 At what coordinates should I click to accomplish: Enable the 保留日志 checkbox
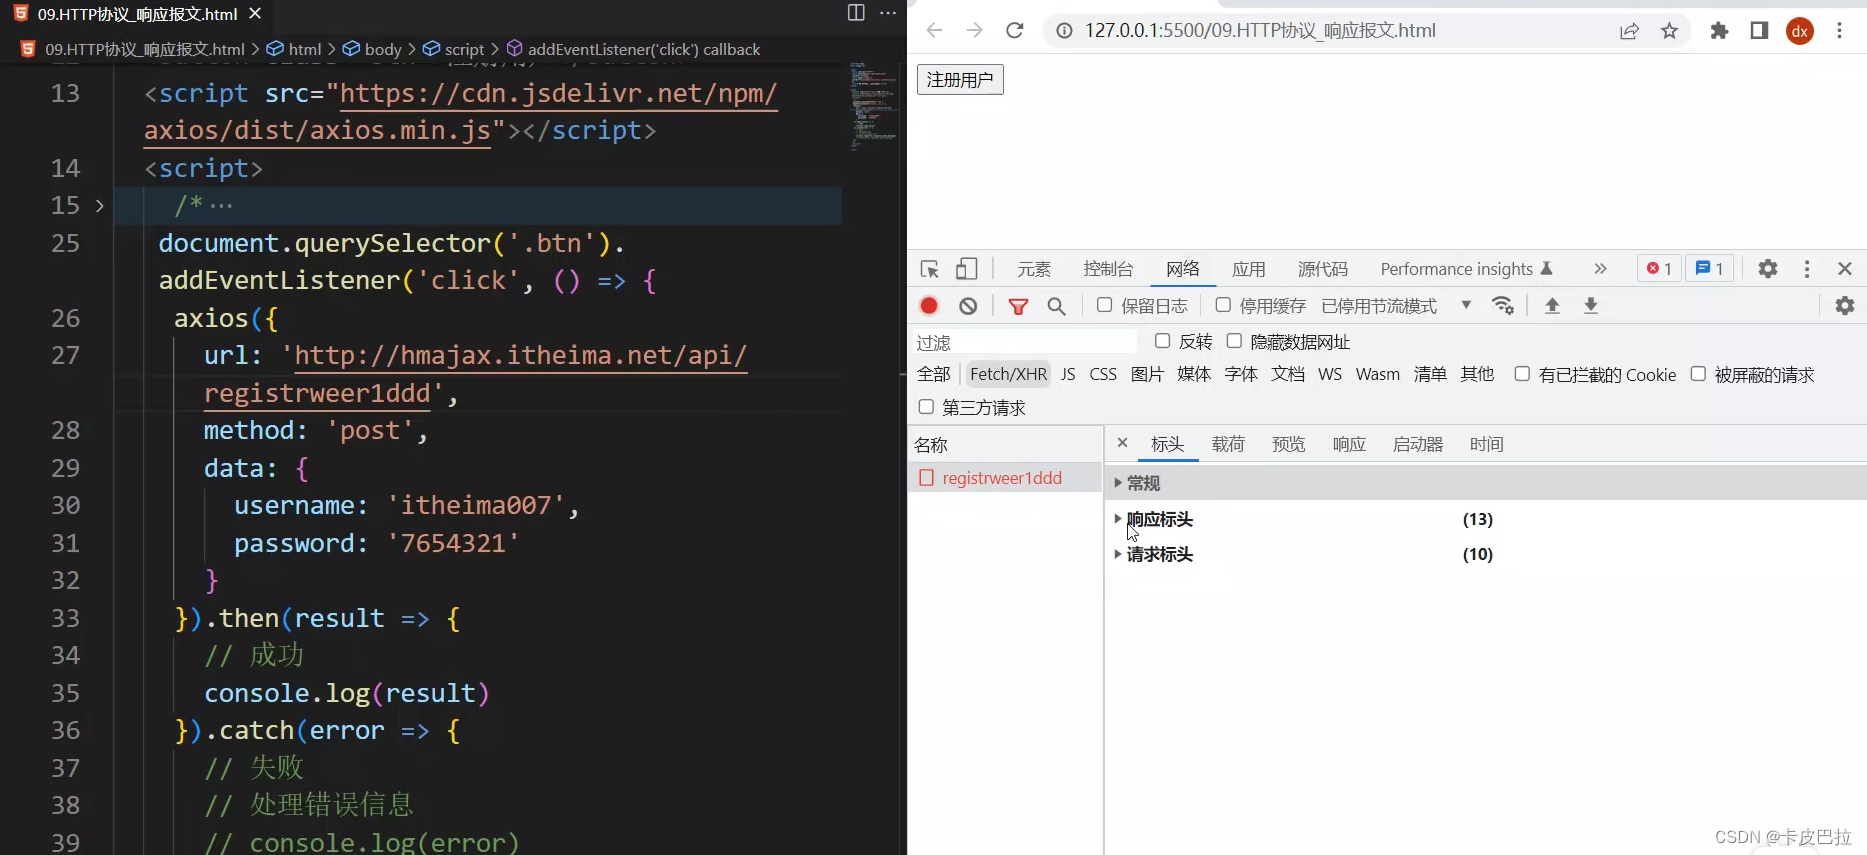click(x=1105, y=305)
